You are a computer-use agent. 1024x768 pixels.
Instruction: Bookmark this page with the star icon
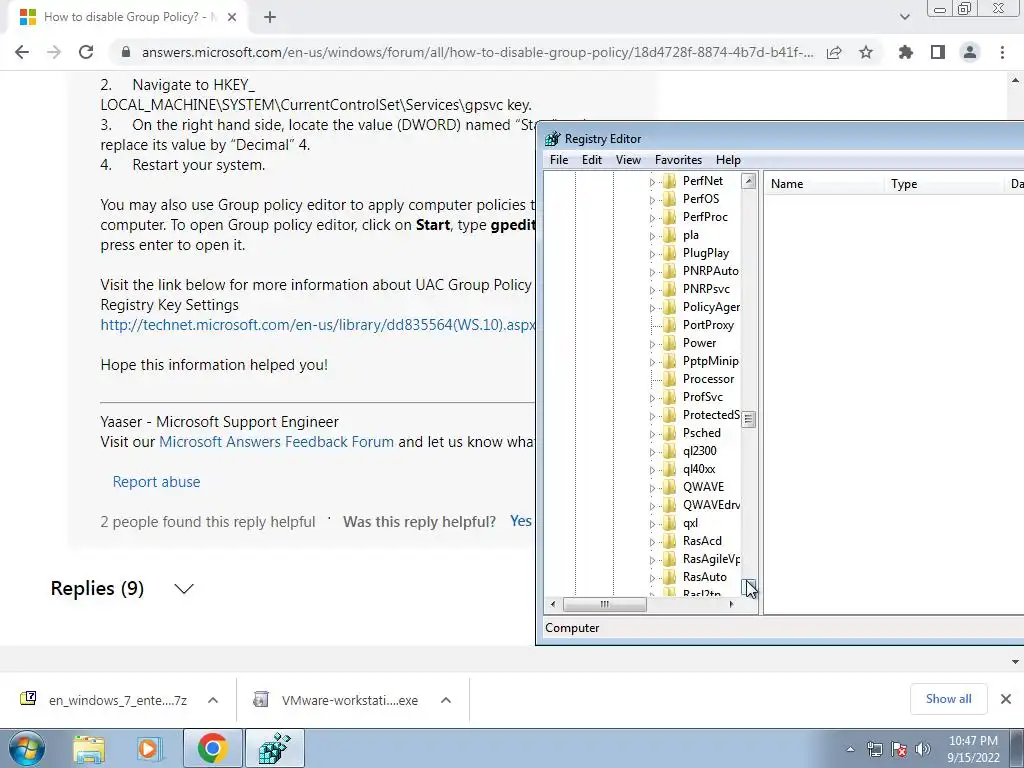click(x=866, y=52)
